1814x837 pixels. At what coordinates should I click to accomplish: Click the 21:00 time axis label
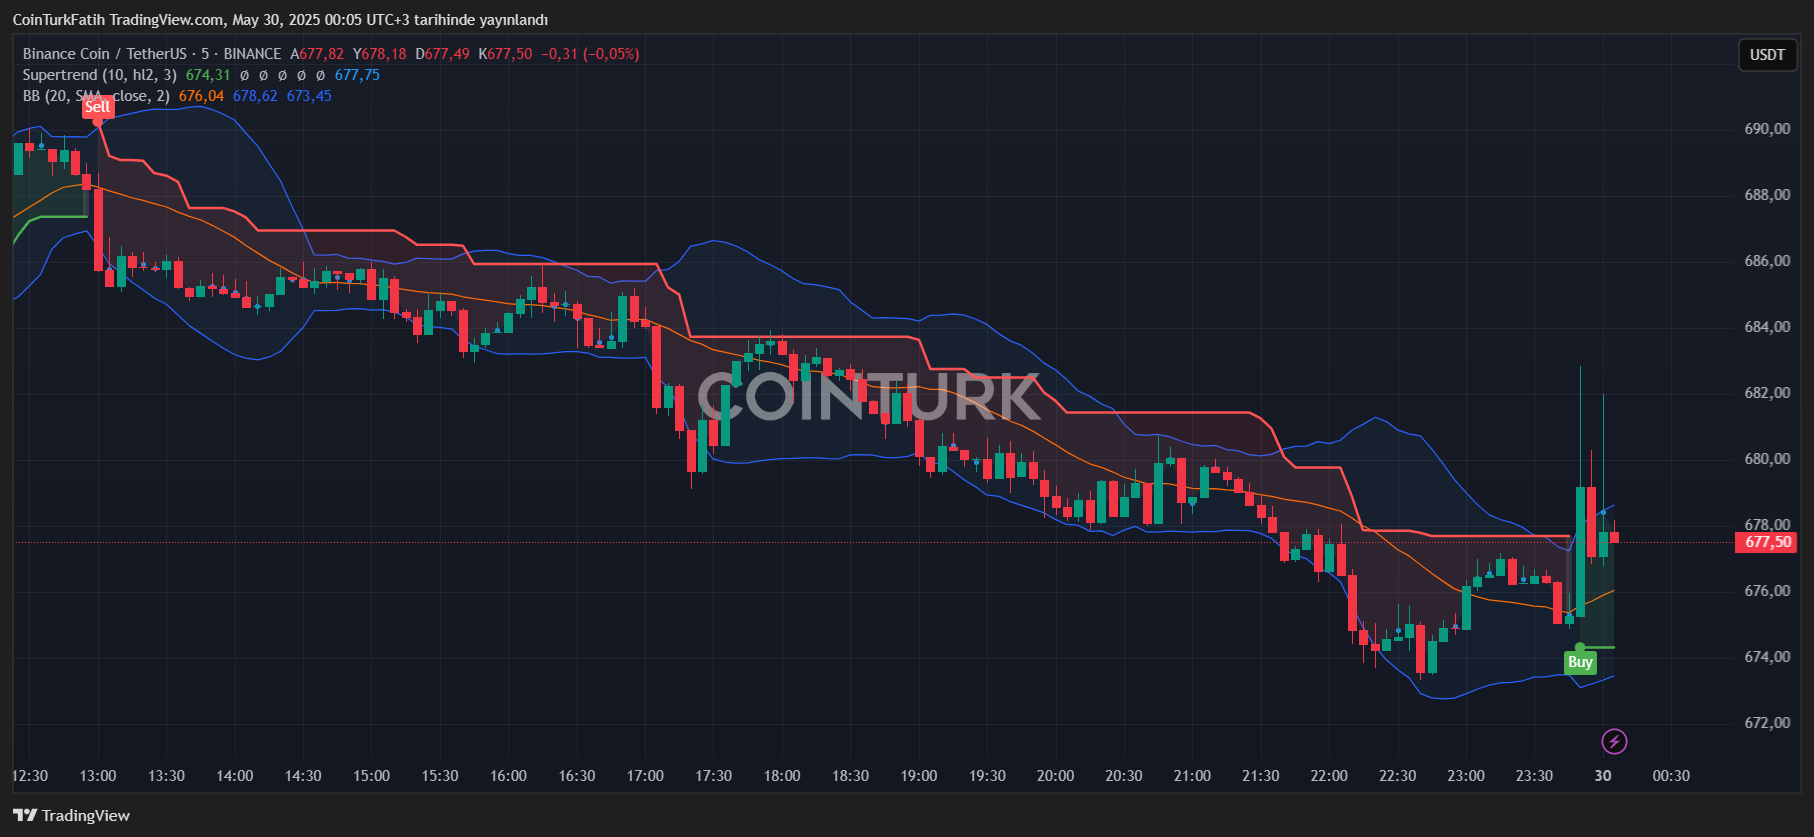[1192, 776]
